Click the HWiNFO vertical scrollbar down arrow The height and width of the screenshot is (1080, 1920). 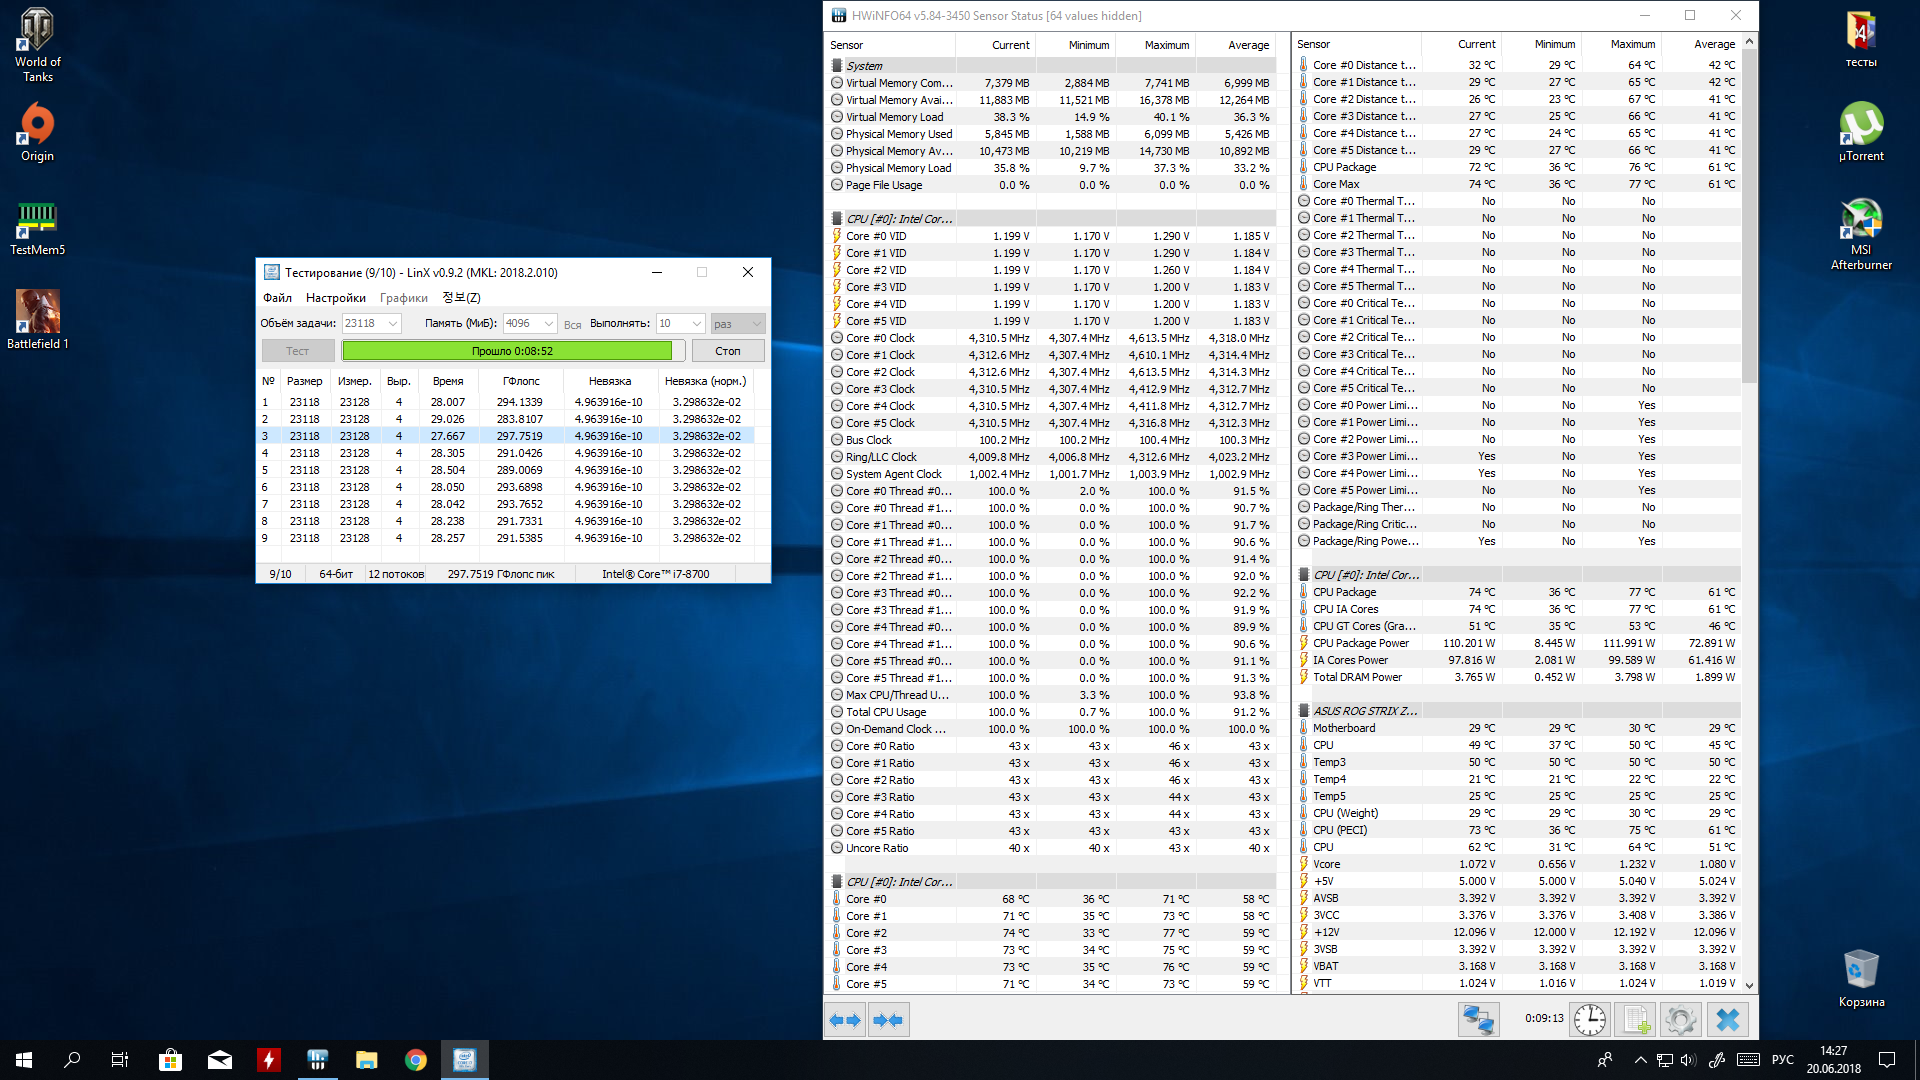1749,985
